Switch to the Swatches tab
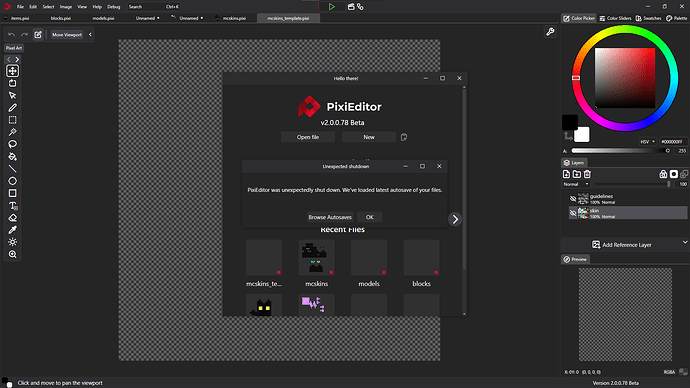 (648, 18)
